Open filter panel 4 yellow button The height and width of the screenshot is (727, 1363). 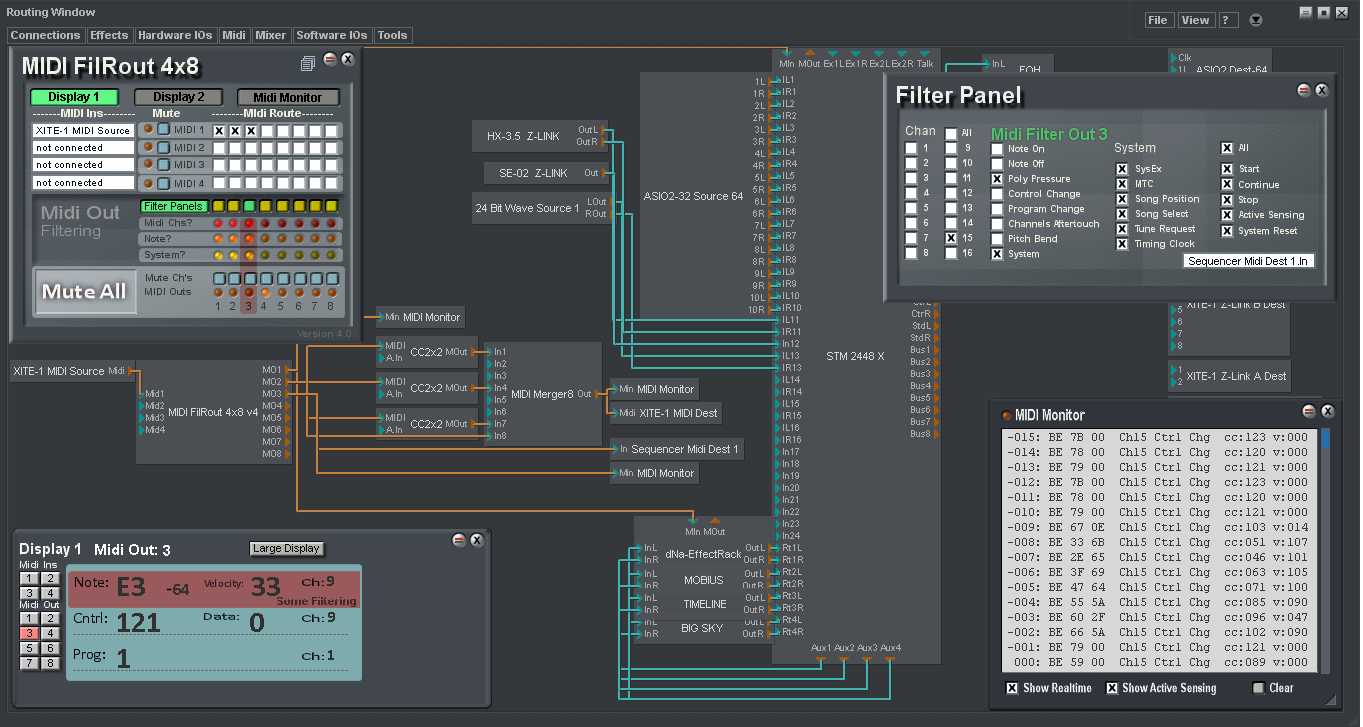(267, 206)
